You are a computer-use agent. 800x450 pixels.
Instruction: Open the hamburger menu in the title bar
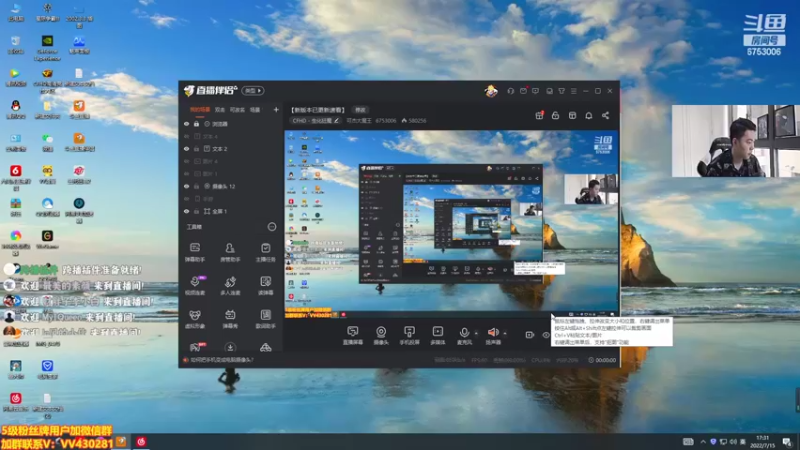573,91
